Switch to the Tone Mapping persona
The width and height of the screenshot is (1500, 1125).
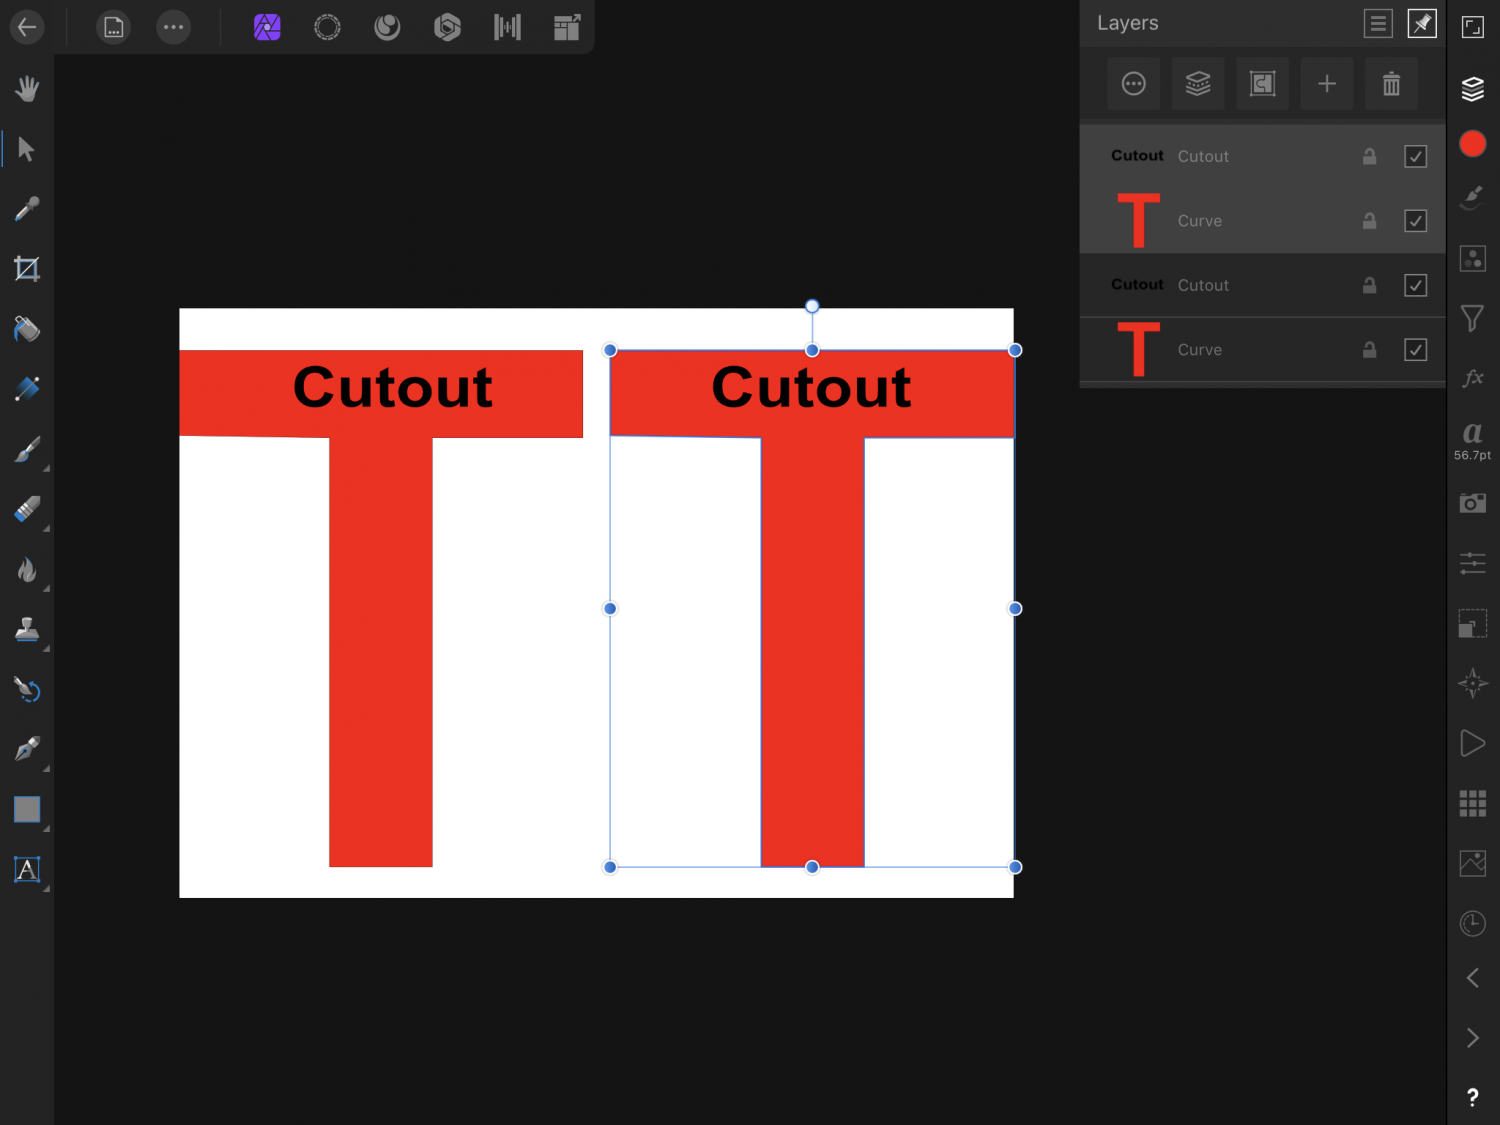click(x=507, y=27)
